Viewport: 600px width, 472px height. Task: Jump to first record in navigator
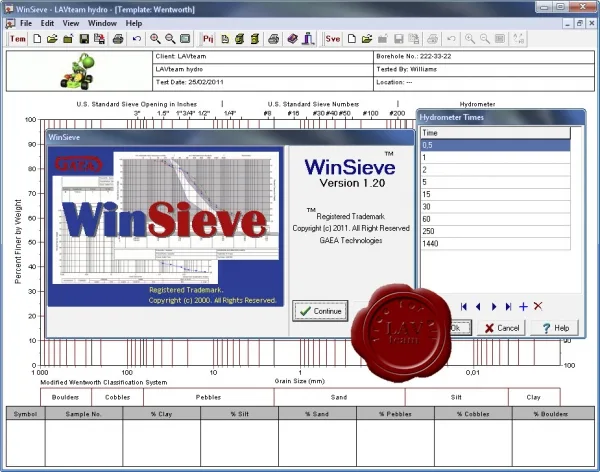pyautogui.click(x=464, y=307)
